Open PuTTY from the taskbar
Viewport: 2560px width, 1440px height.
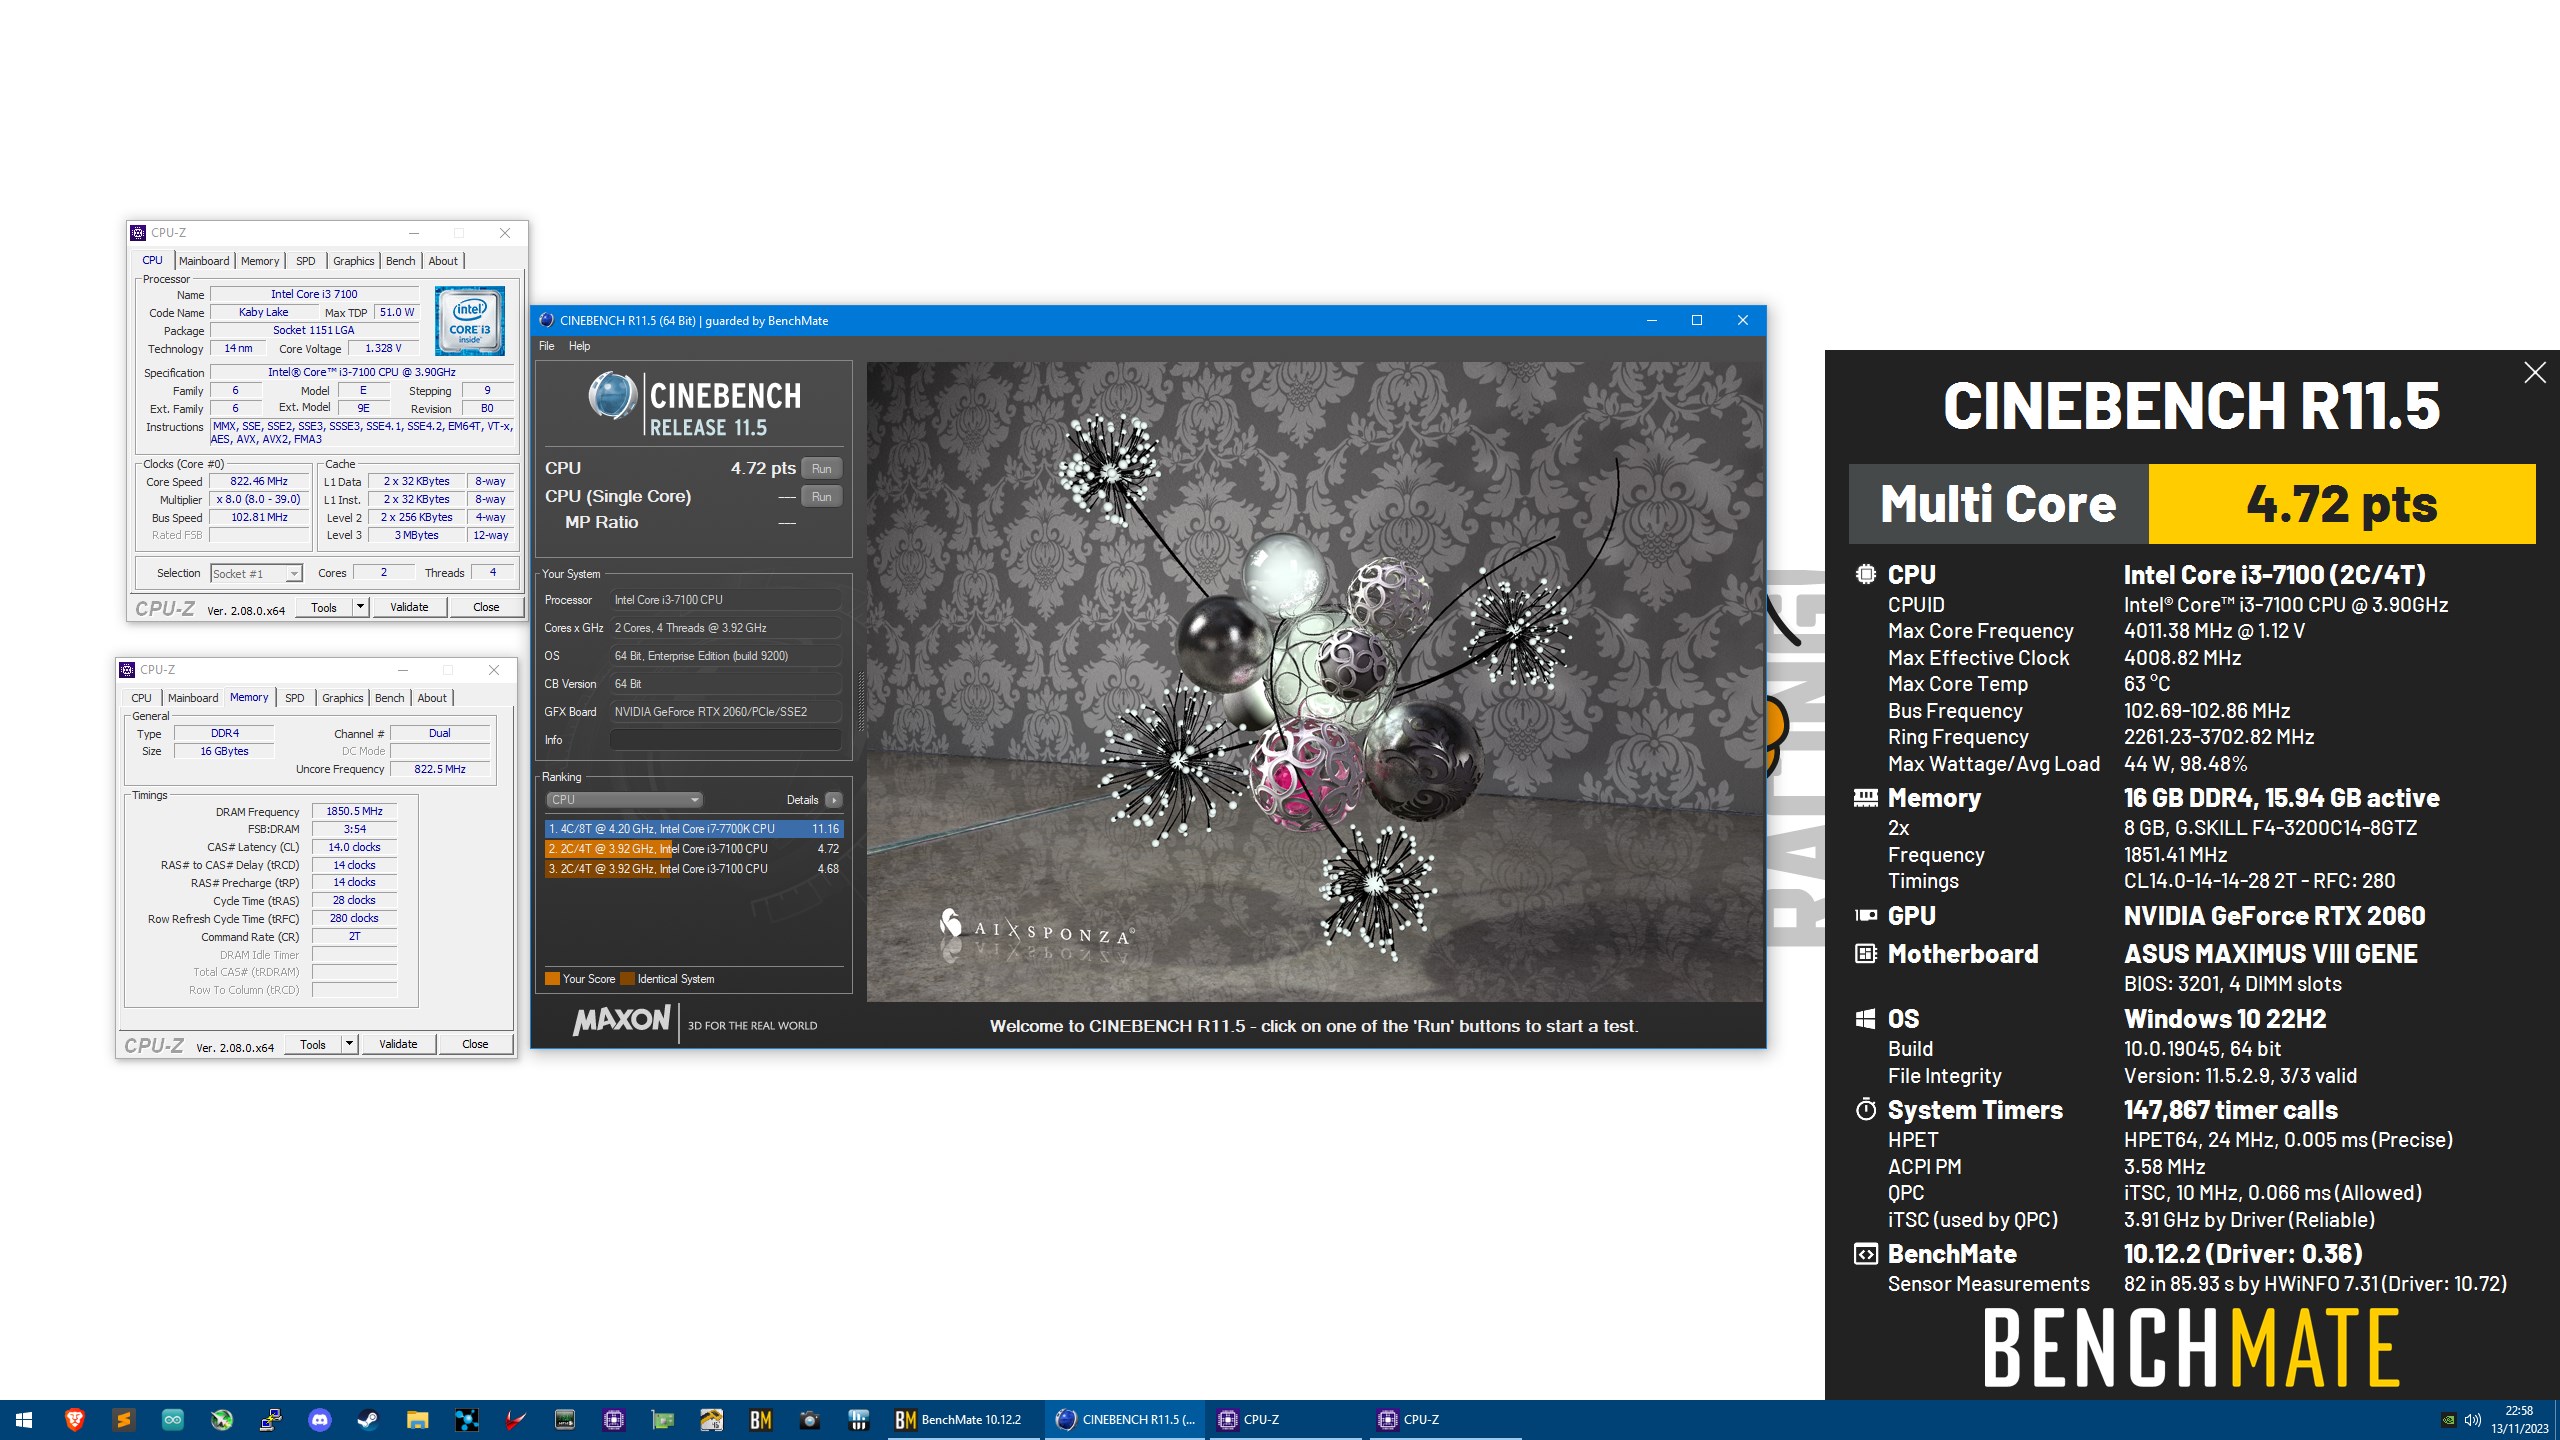point(270,1419)
